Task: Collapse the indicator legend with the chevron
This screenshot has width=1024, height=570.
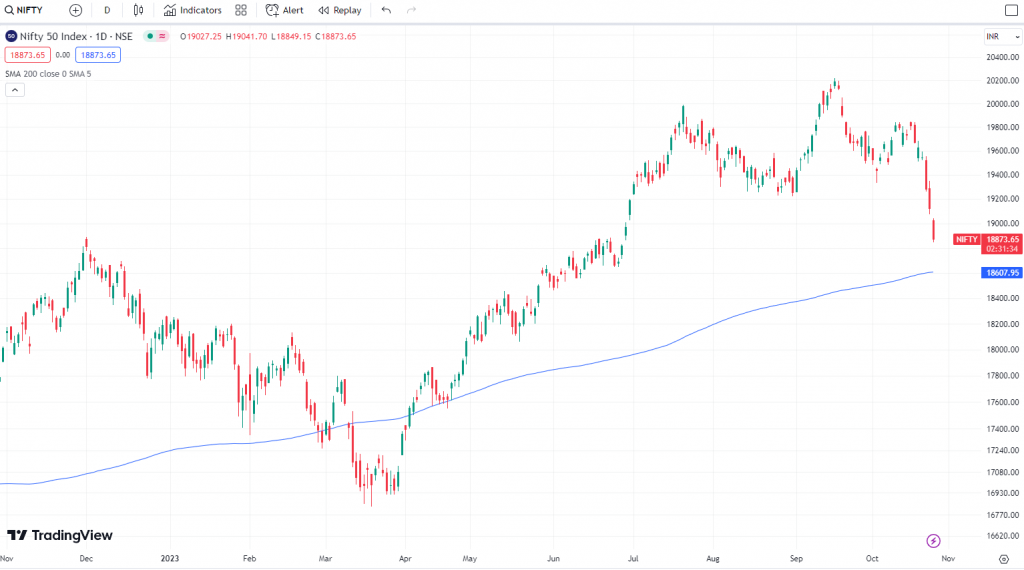Action: [15, 90]
